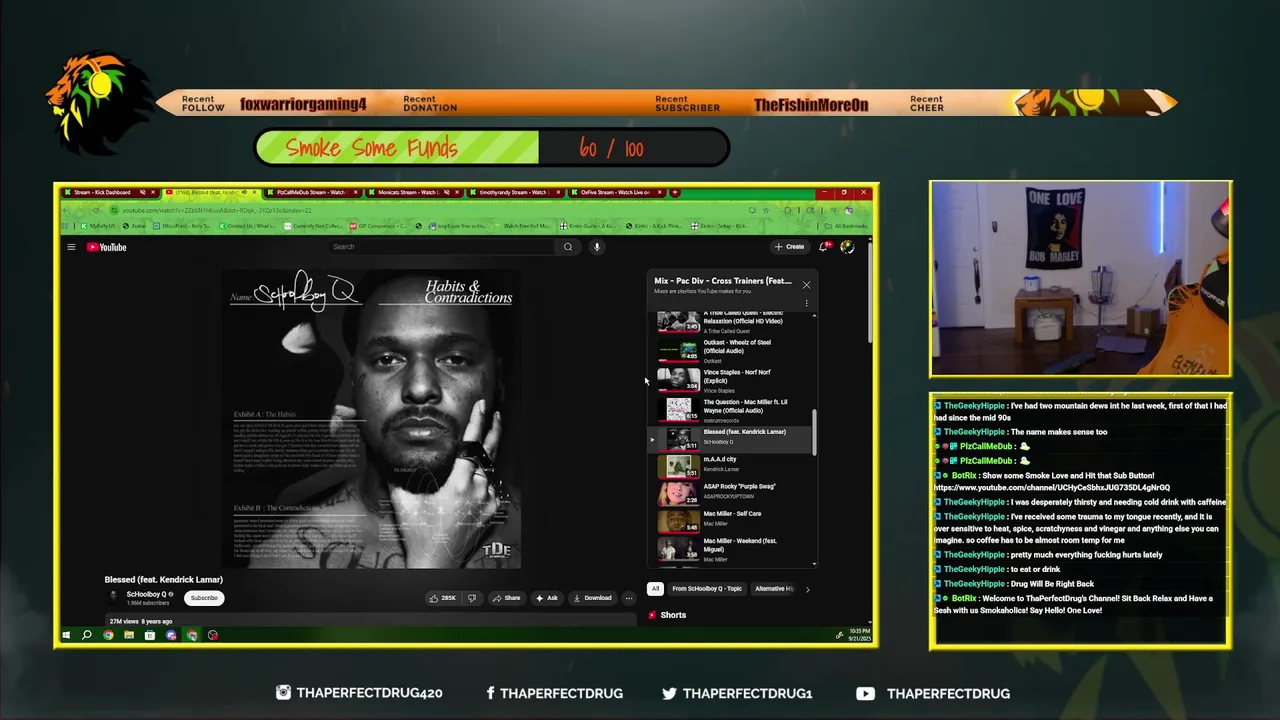Open Microsoft Store from the taskbar

pyautogui.click(x=150, y=635)
